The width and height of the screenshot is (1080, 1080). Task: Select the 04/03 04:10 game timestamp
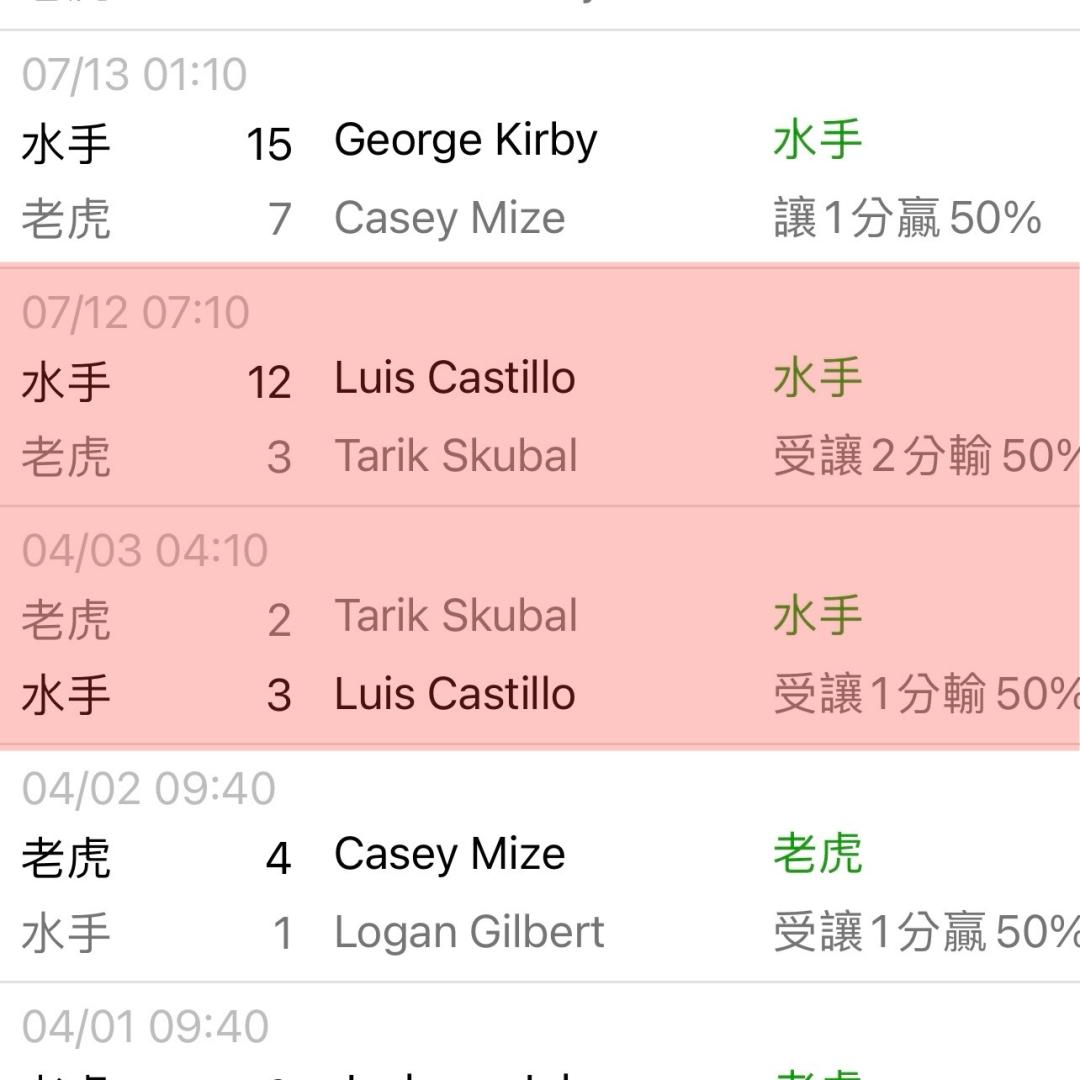click(x=145, y=551)
